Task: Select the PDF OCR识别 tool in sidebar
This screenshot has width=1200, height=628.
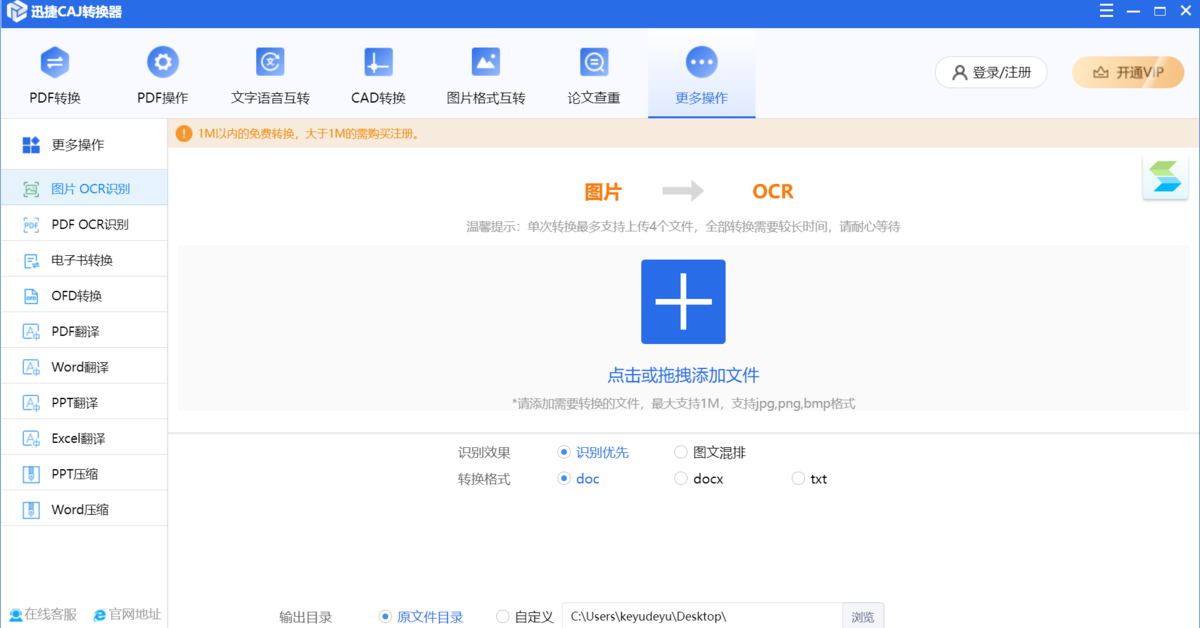Action: click(83, 223)
